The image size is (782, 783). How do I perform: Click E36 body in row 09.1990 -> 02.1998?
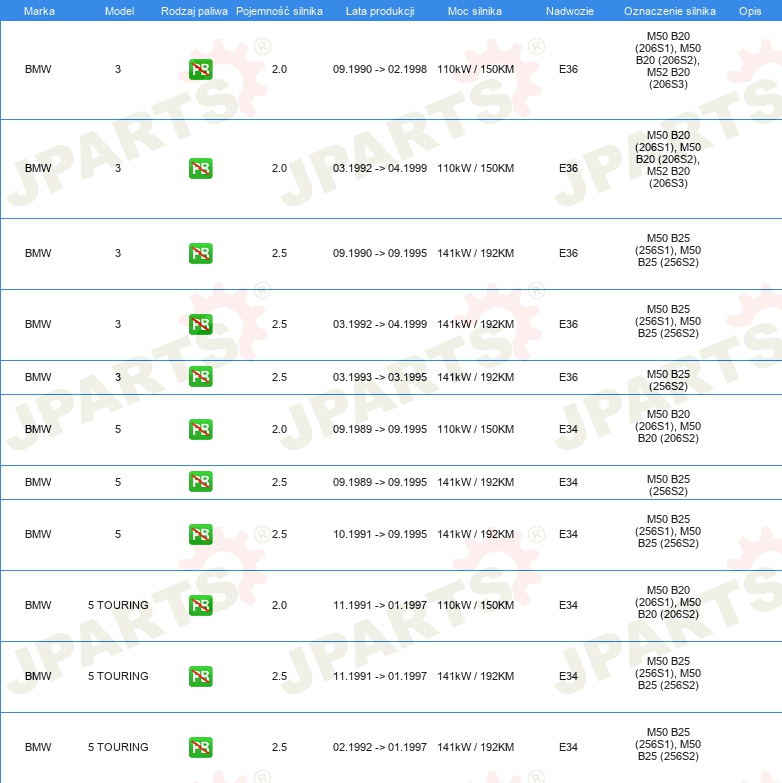click(x=568, y=69)
